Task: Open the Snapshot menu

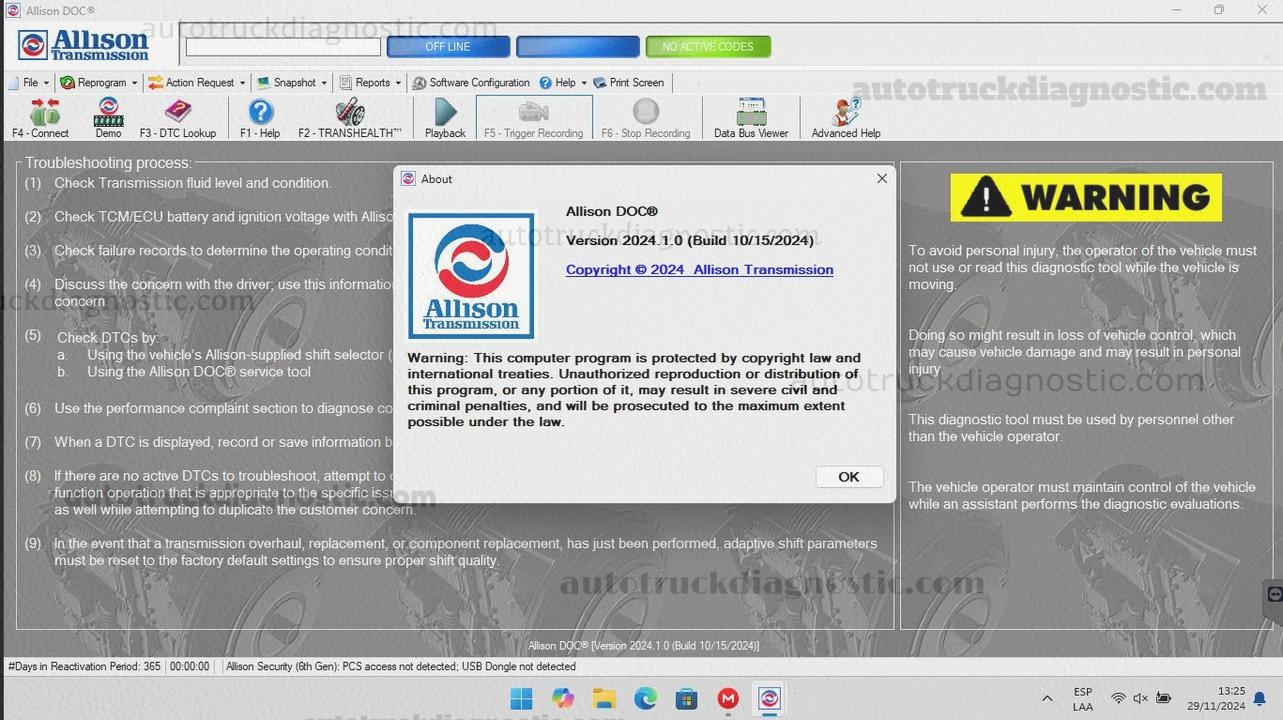Action: (293, 83)
